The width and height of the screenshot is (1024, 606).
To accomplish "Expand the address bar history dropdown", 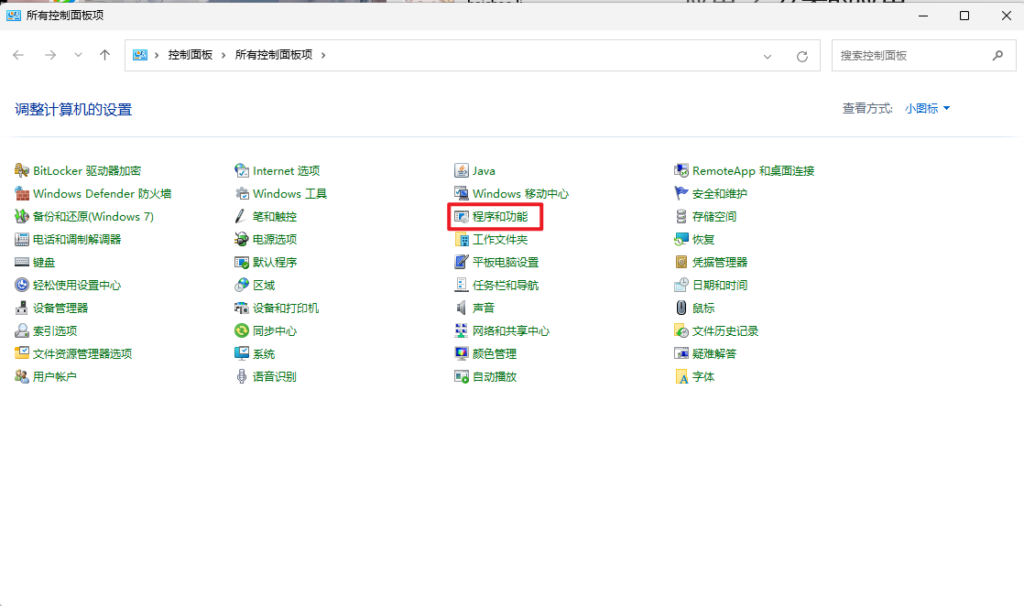I will pyautogui.click(x=767, y=55).
